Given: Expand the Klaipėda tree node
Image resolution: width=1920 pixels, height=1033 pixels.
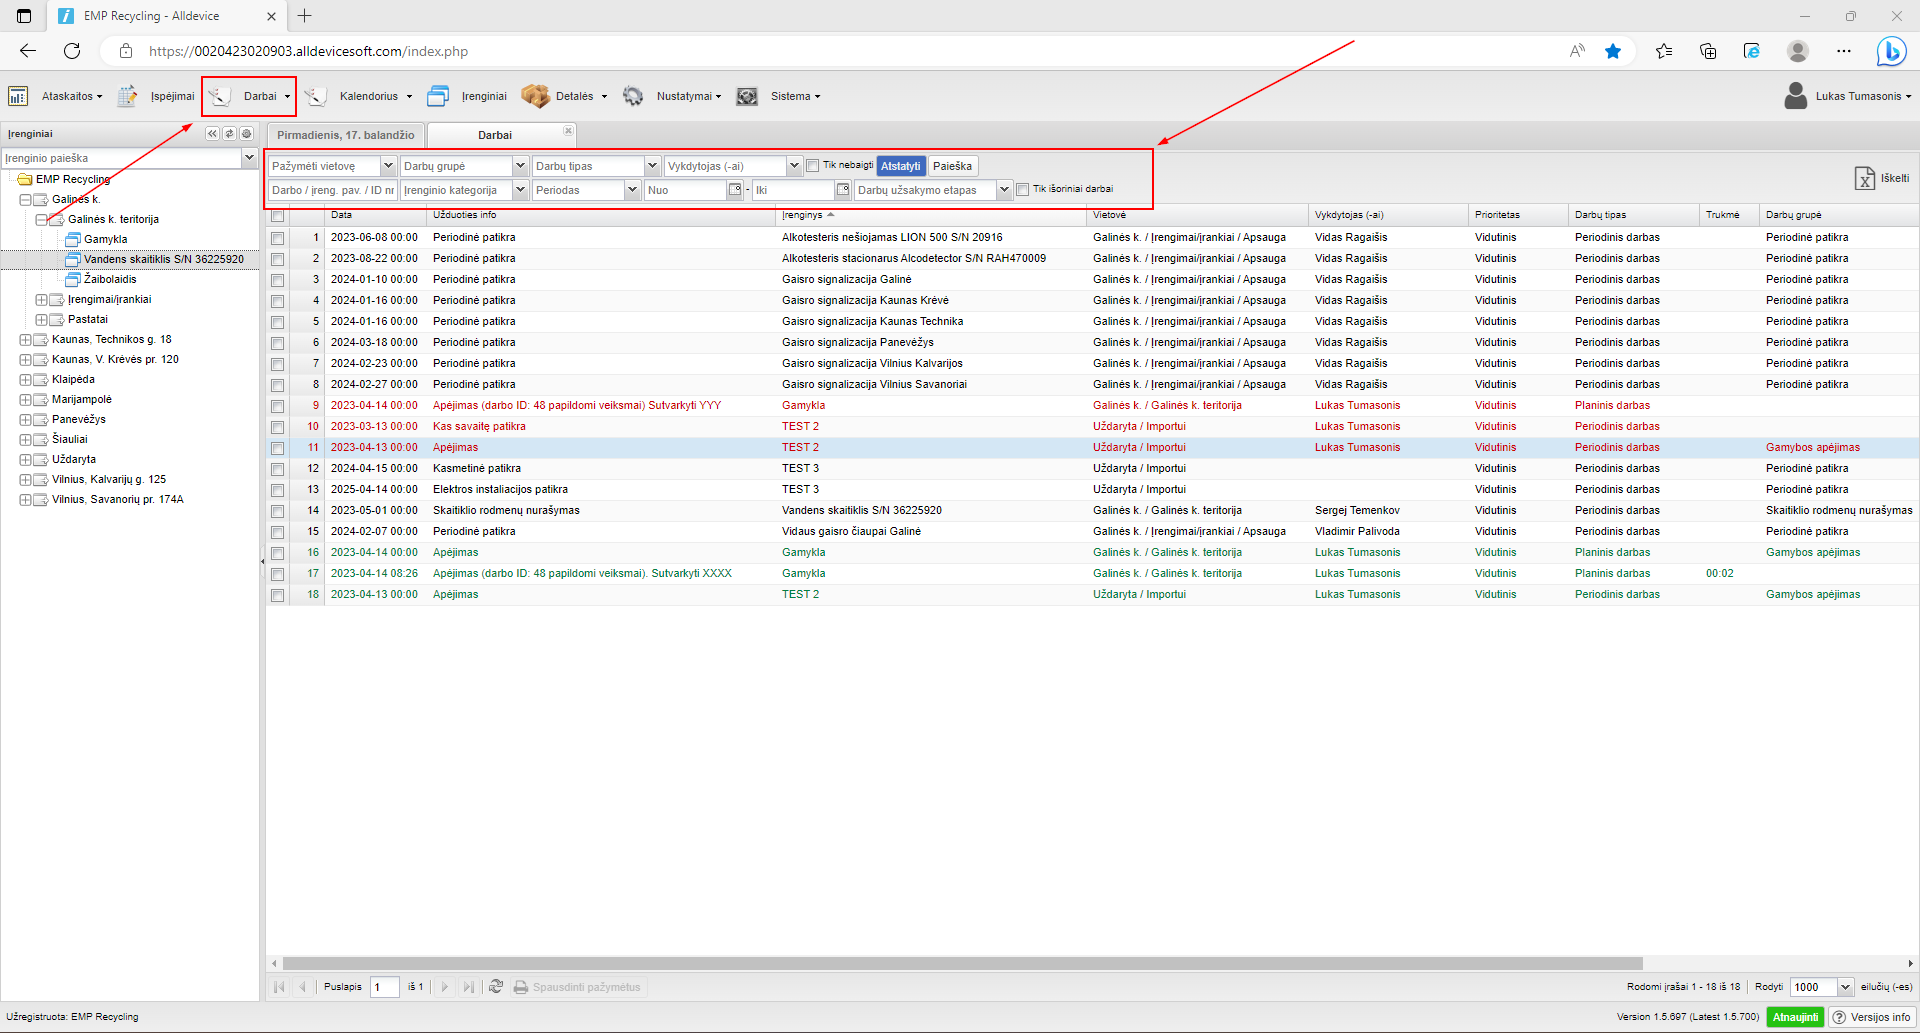Looking at the screenshot, I should point(26,380).
